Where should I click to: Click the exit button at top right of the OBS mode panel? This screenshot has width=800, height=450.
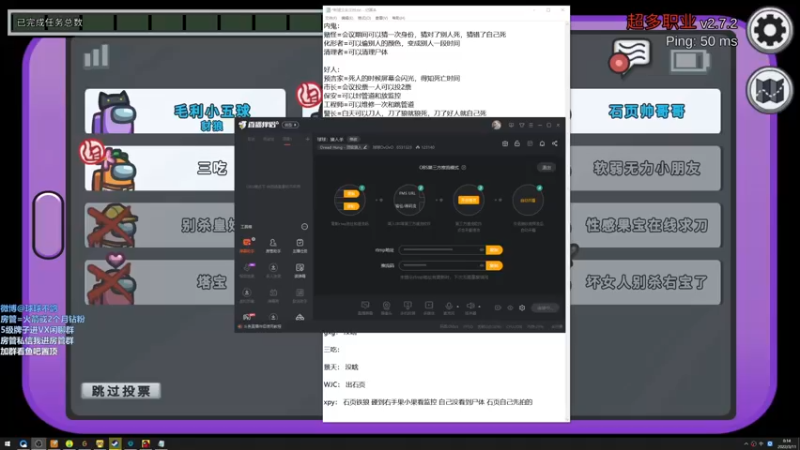coord(546,167)
